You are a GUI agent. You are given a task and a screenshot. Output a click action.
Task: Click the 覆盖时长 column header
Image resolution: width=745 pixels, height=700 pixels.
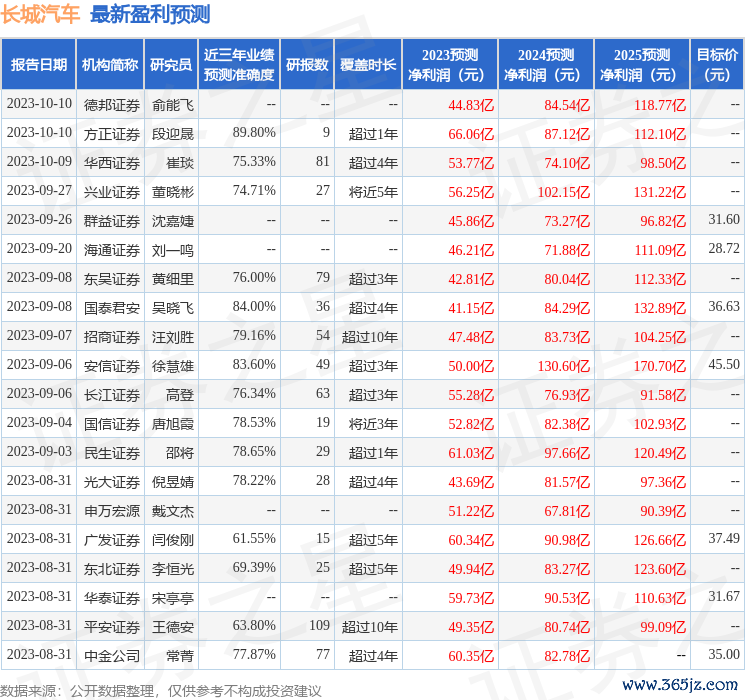click(x=368, y=65)
